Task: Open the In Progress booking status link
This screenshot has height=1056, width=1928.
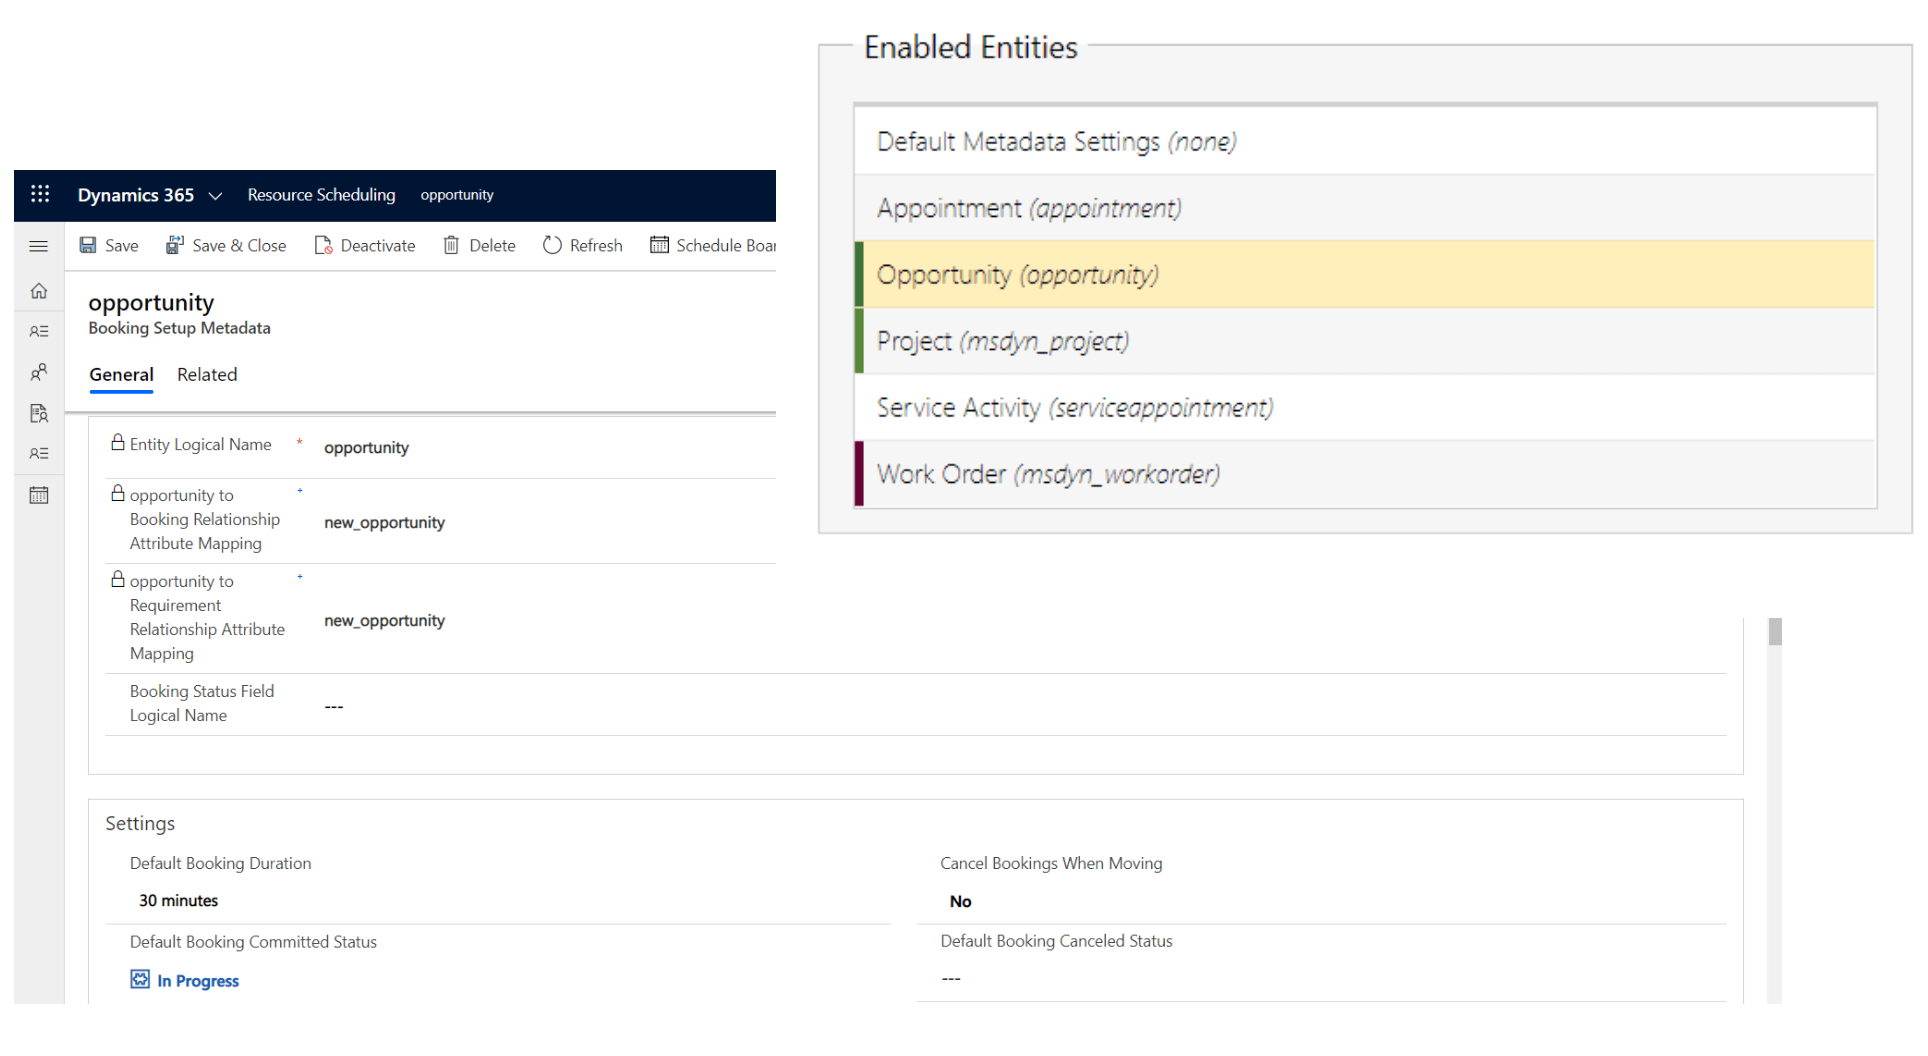Action: [198, 981]
